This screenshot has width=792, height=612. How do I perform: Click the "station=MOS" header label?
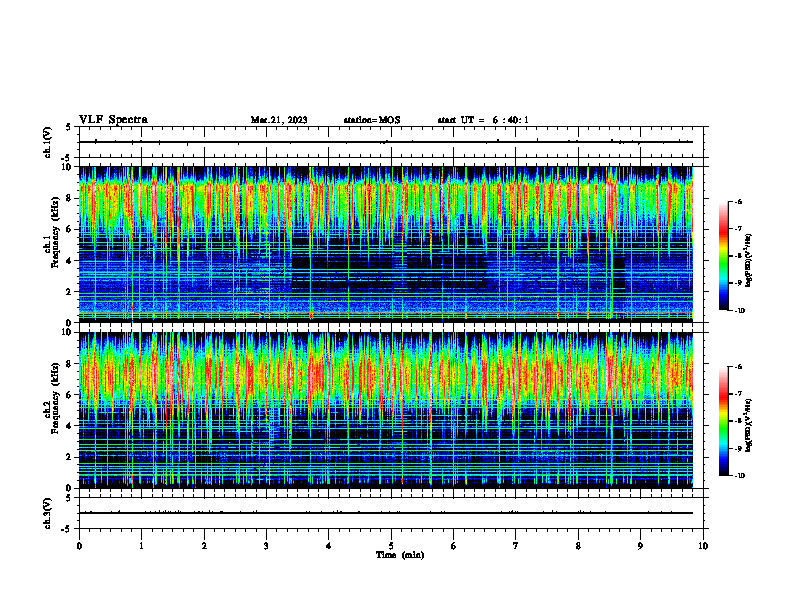372,120
